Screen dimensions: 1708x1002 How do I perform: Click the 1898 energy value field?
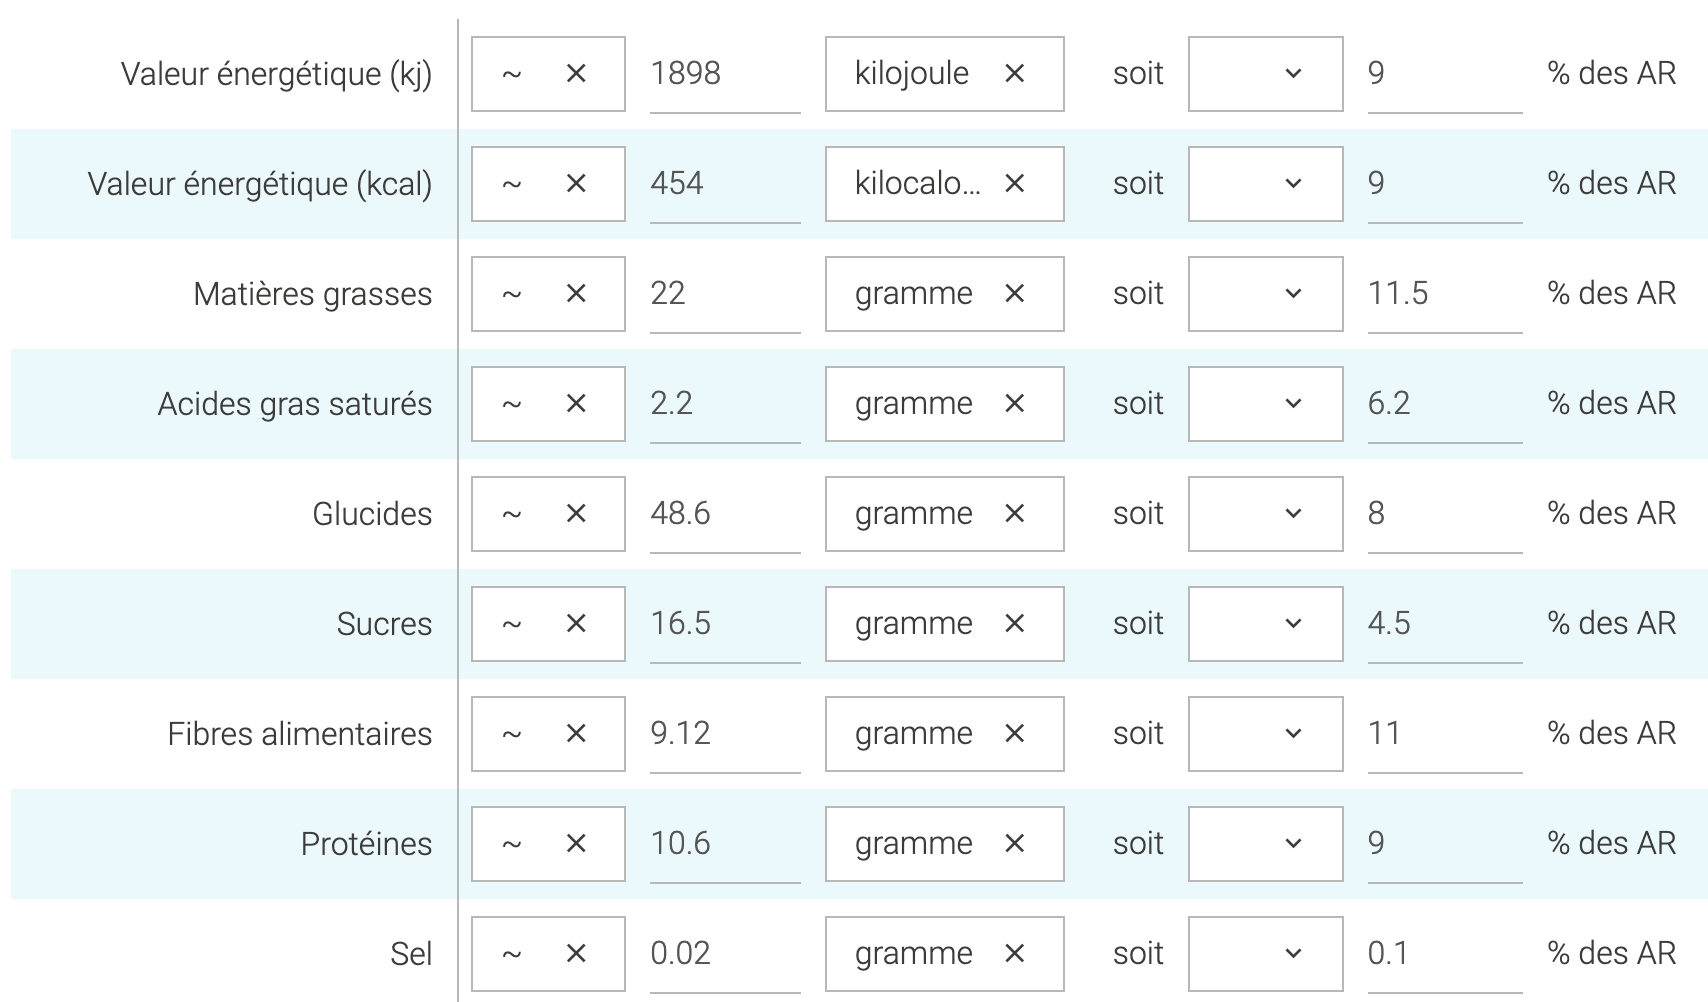(x=724, y=74)
